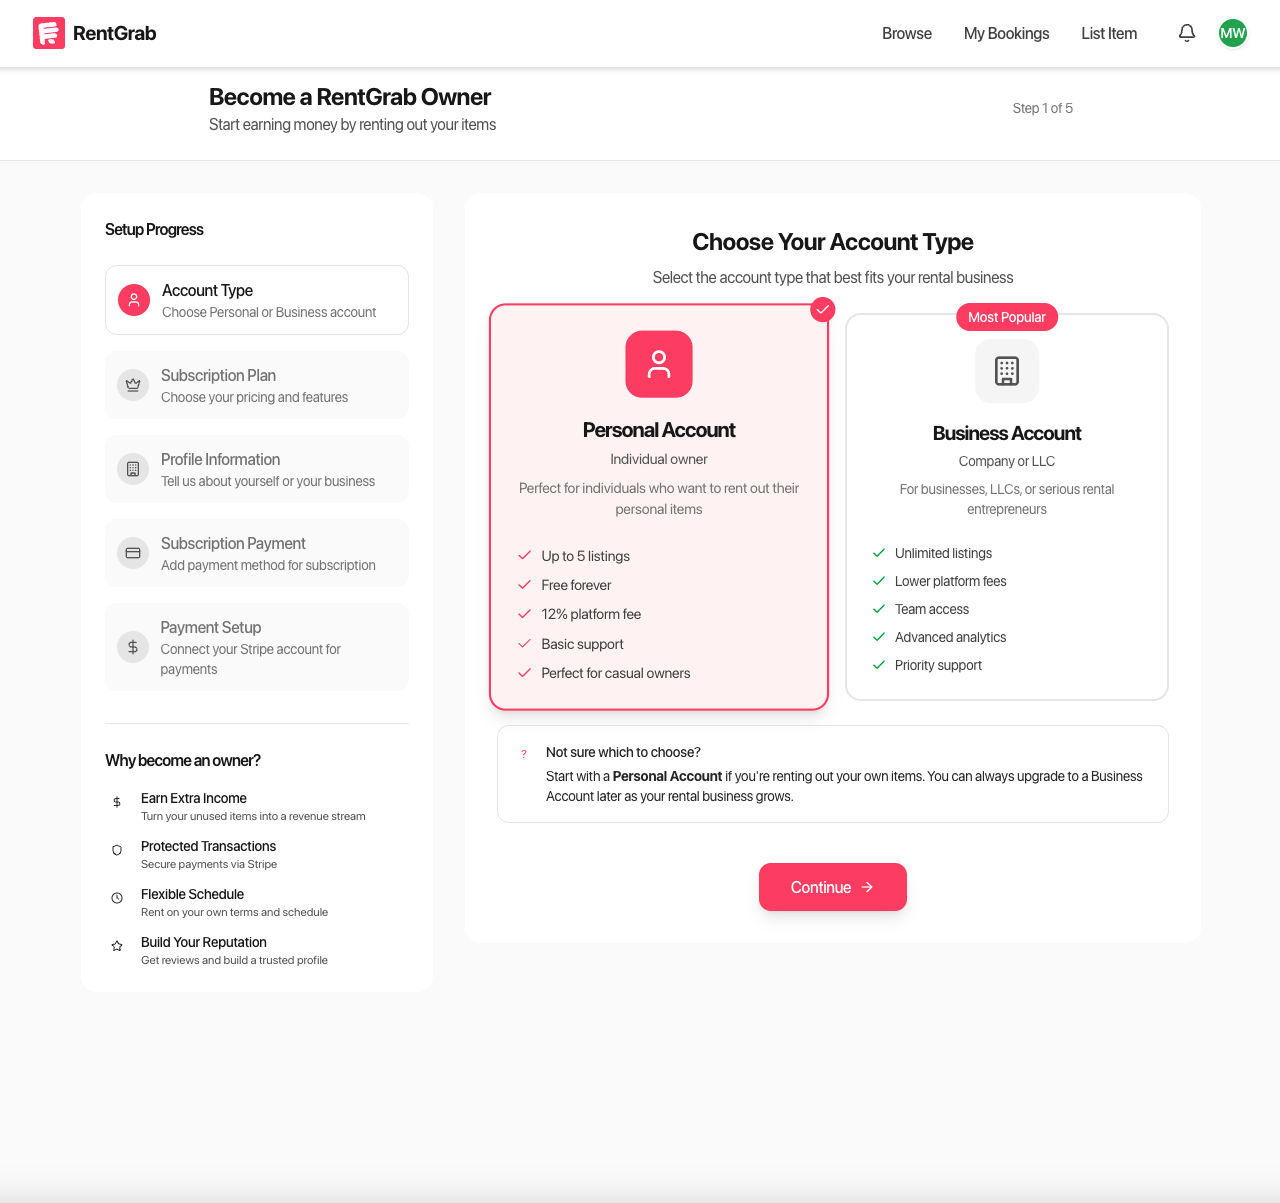This screenshot has height=1203, width=1280.
Task: Open the Subscription Plan setup step
Action: pos(257,385)
